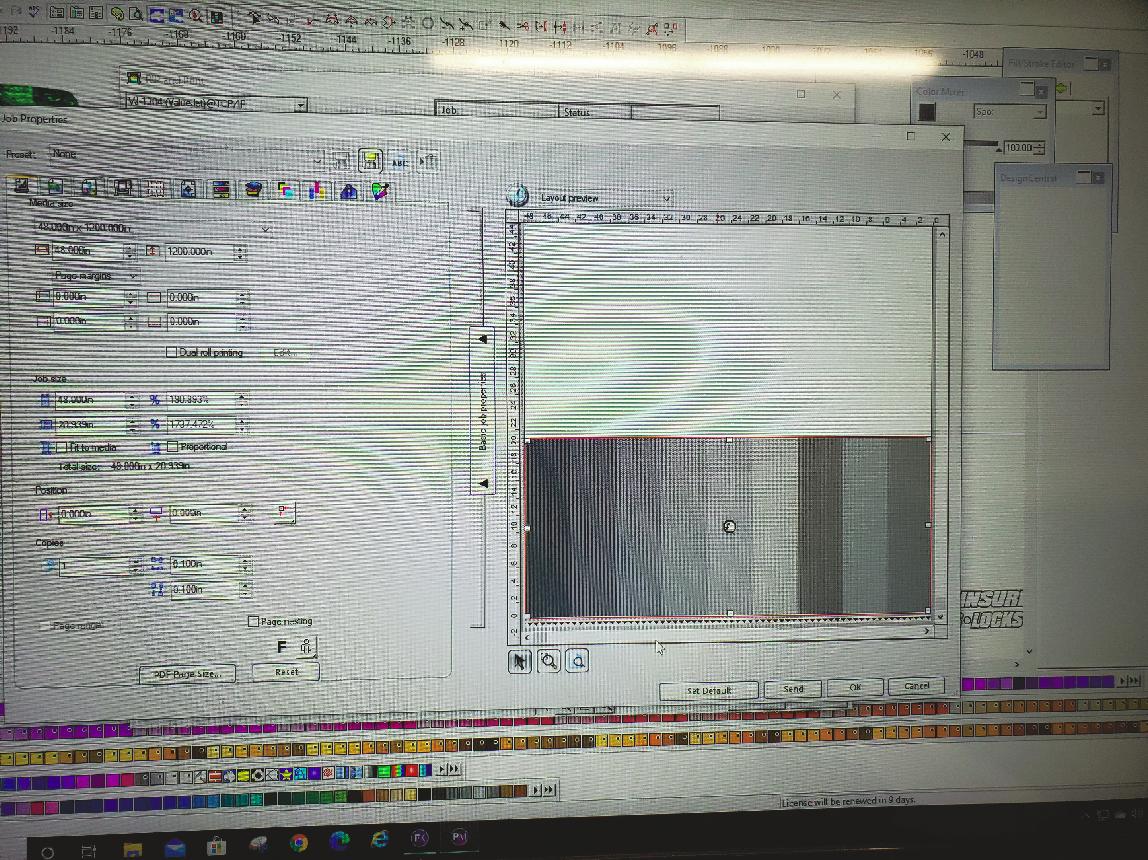The image size is (1148, 860).
Task: Click the palette scroll arrow beside the multicolor swatch row
Action: [441, 769]
